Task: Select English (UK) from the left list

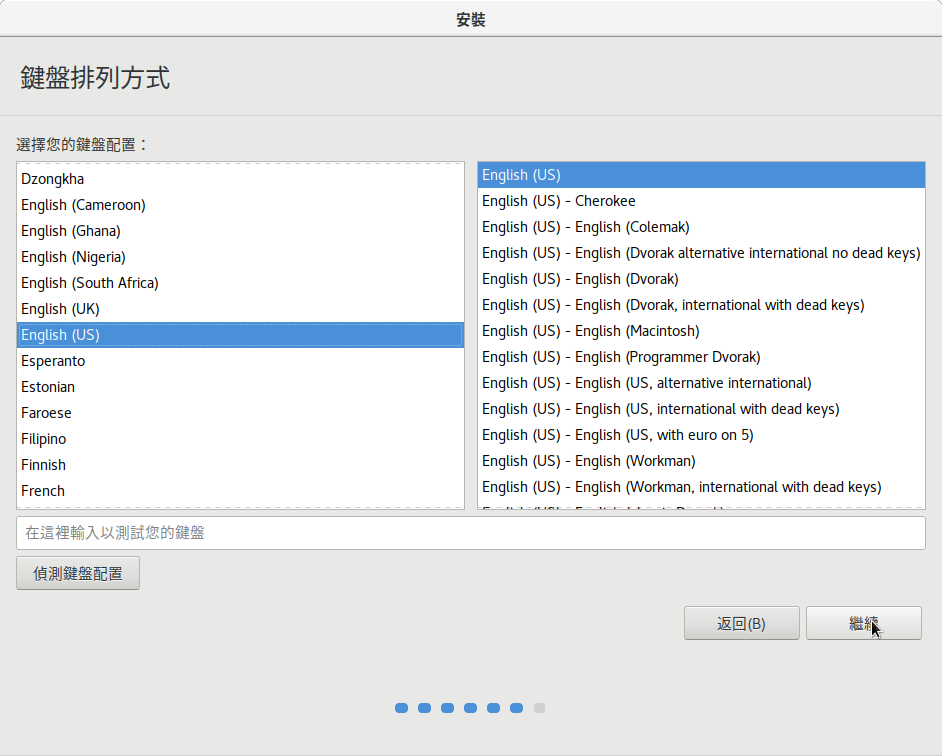Action: click(60, 309)
